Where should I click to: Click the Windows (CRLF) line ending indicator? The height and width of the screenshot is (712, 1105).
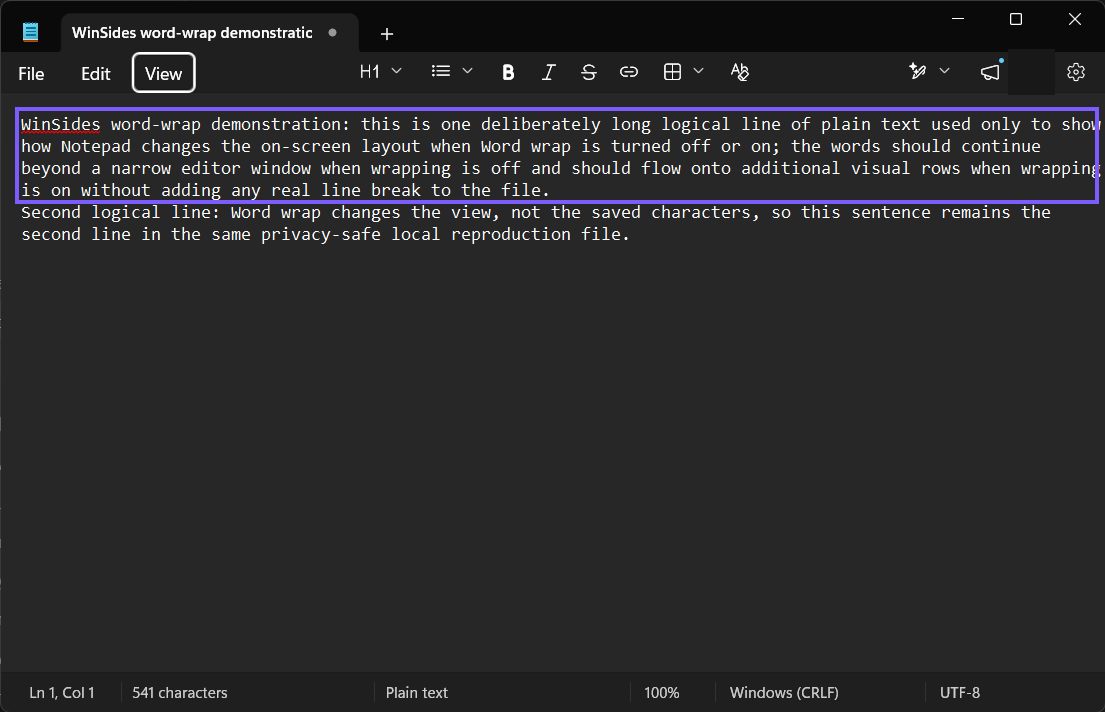tap(784, 693)
